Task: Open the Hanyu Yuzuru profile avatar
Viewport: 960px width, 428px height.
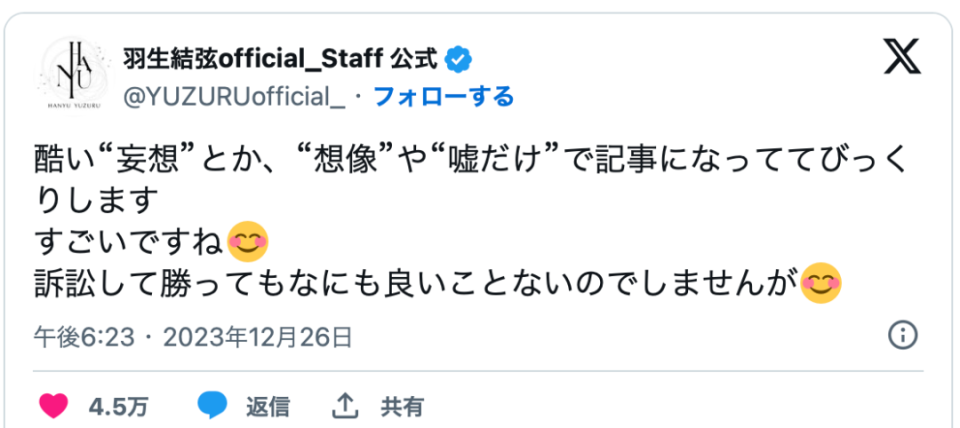Action: (75, 75)
